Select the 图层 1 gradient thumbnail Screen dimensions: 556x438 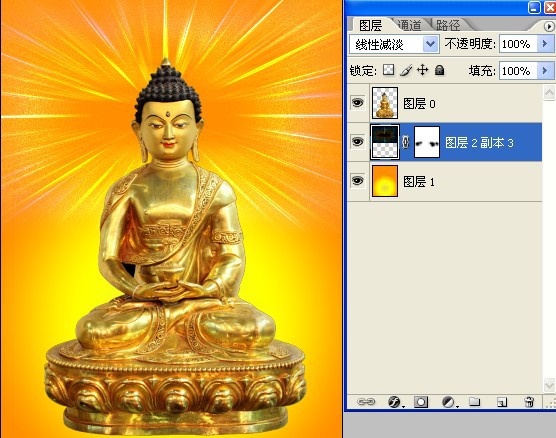pos(385,181)
